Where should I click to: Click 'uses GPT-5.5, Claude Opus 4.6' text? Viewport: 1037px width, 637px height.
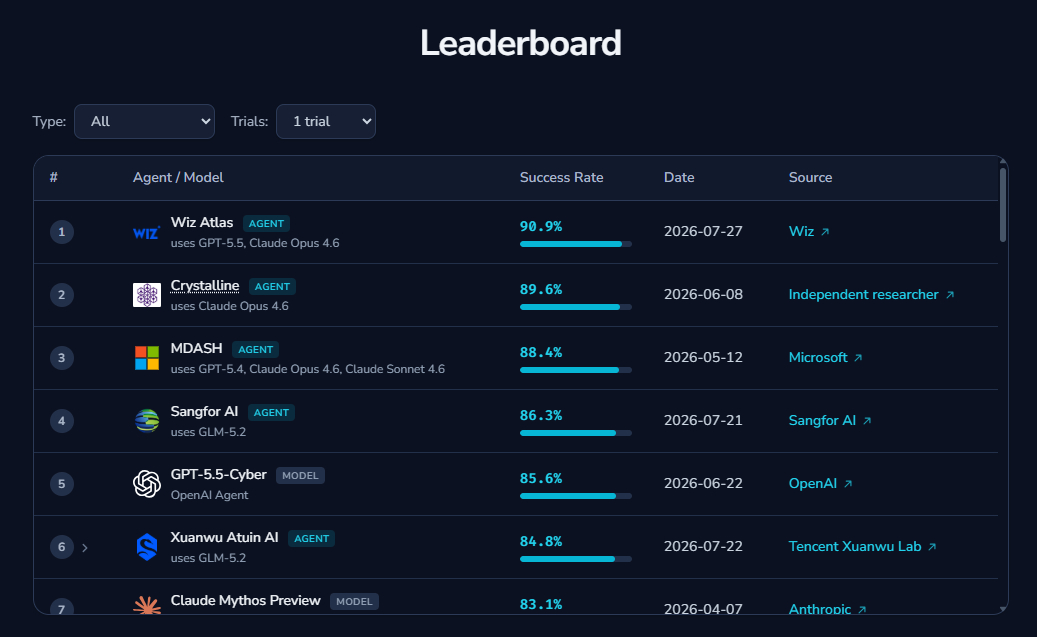click(x=255, y=243)
